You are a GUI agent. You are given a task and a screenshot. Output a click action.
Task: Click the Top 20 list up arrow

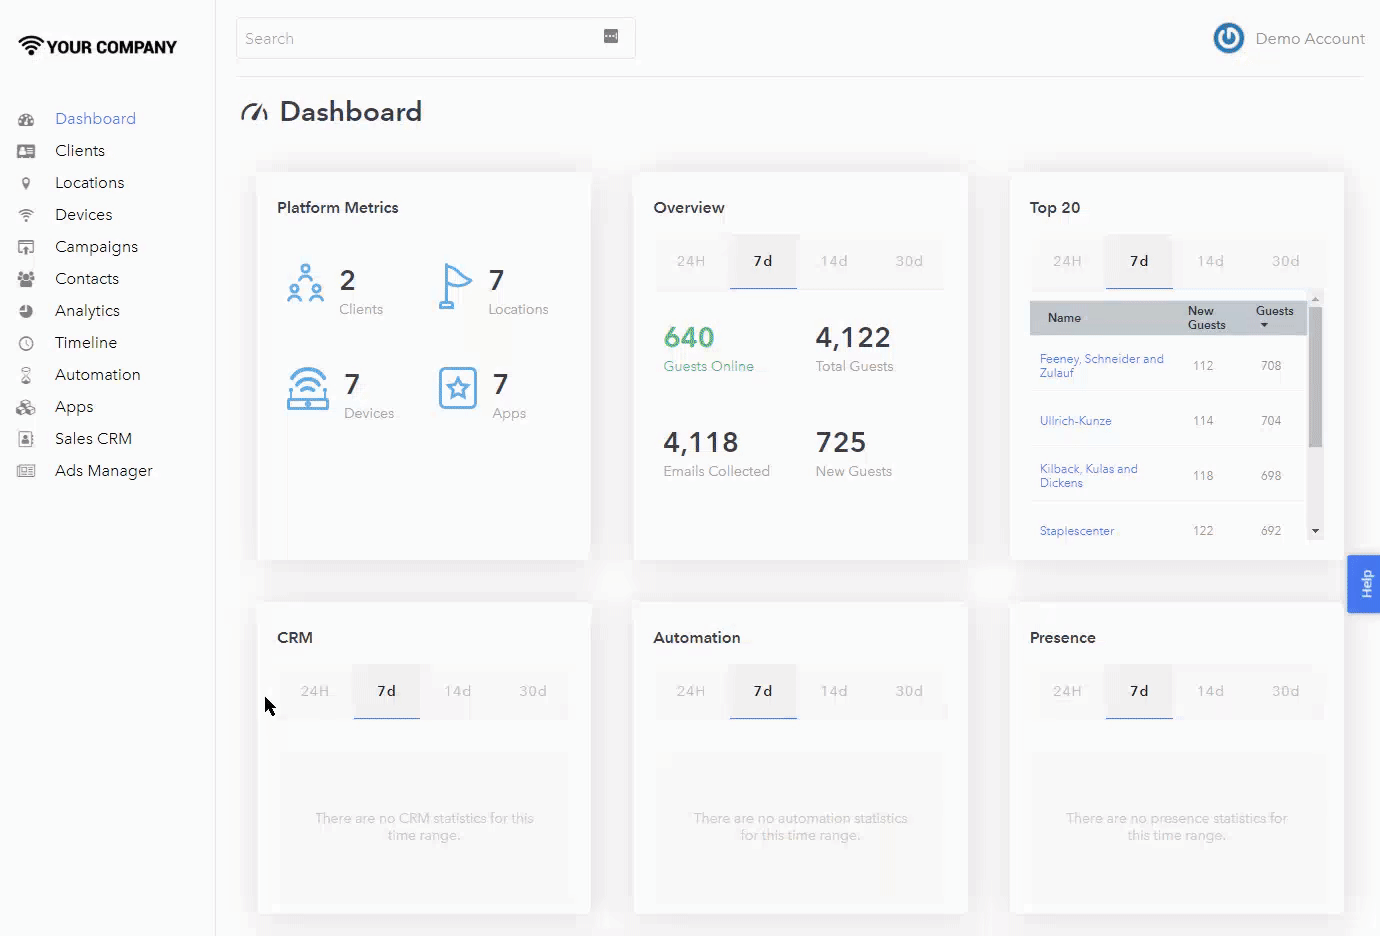tap(1315, 299)
